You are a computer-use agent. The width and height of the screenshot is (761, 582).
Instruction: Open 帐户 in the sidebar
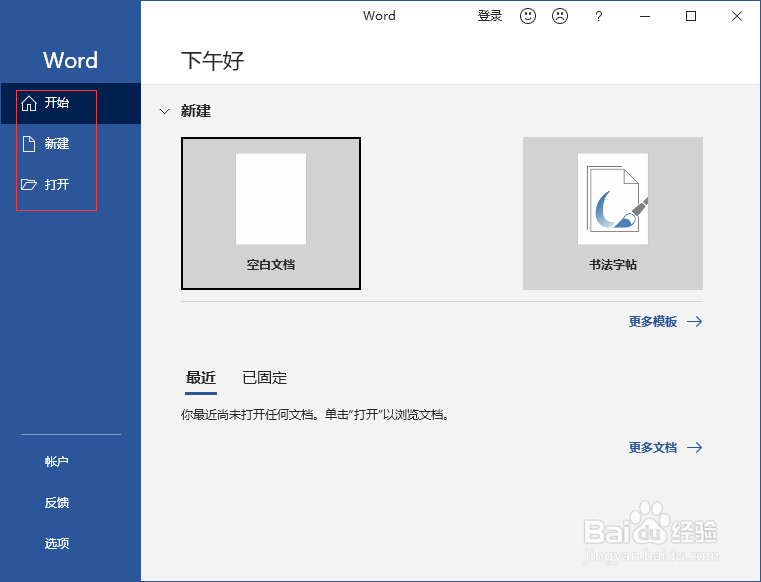click(57, 461)
